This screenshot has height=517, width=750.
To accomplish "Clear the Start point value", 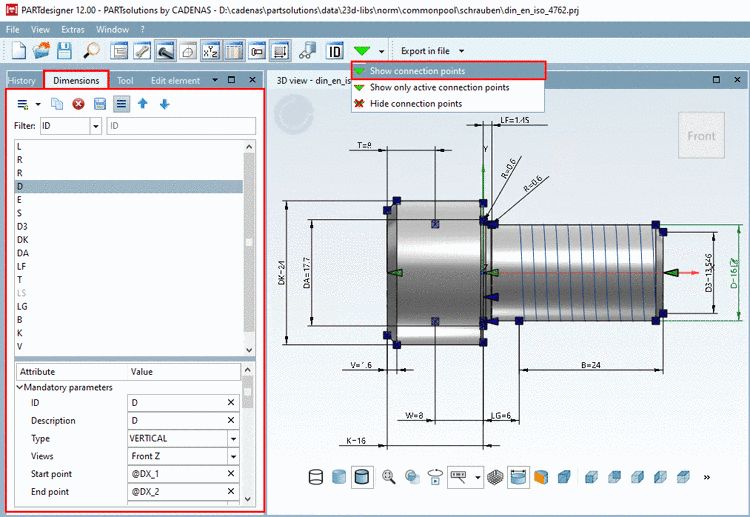I will click(x=231, y=473).
